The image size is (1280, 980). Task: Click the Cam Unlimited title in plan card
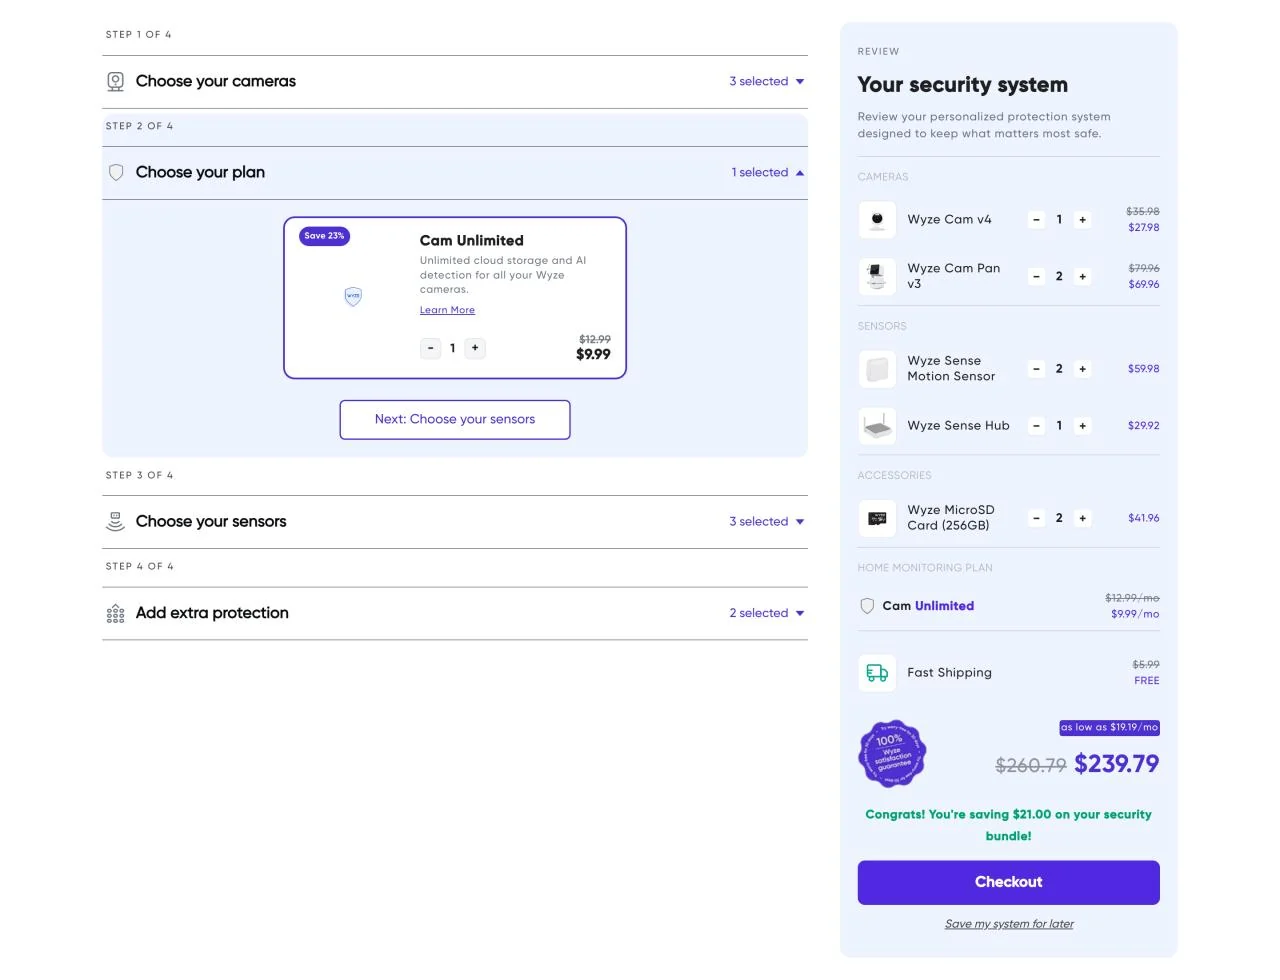click(x=472, y=241)
